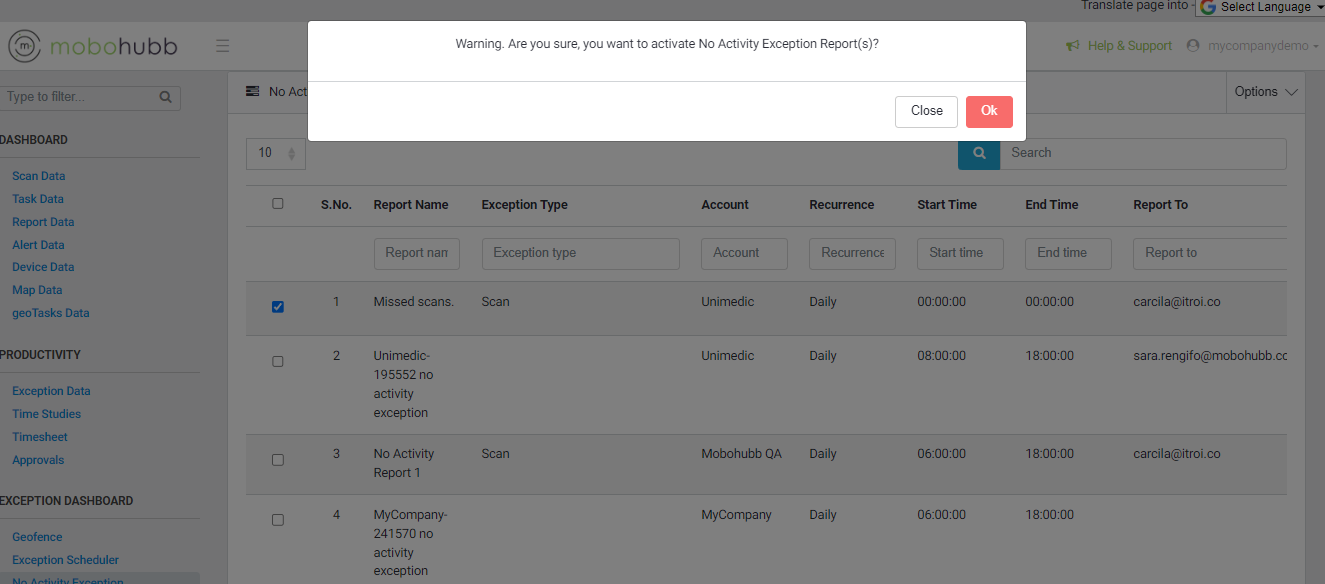The image size is (1325, 584).
Task: Confirm activation with the Ok button
Action: pos(988,111)
